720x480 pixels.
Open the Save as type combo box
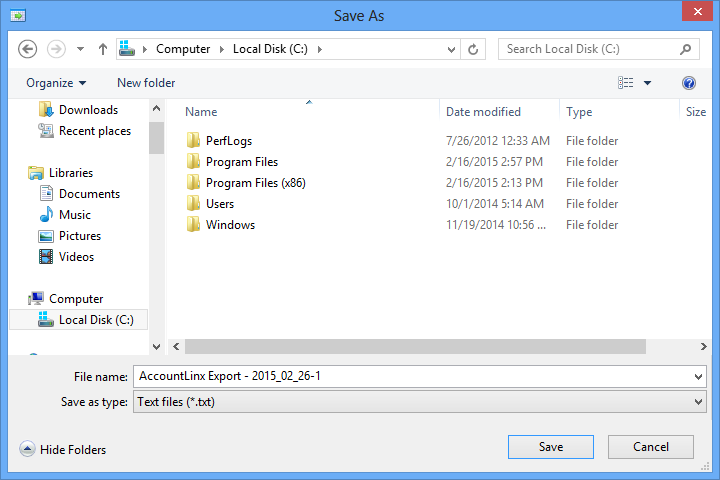pos(419,402)
